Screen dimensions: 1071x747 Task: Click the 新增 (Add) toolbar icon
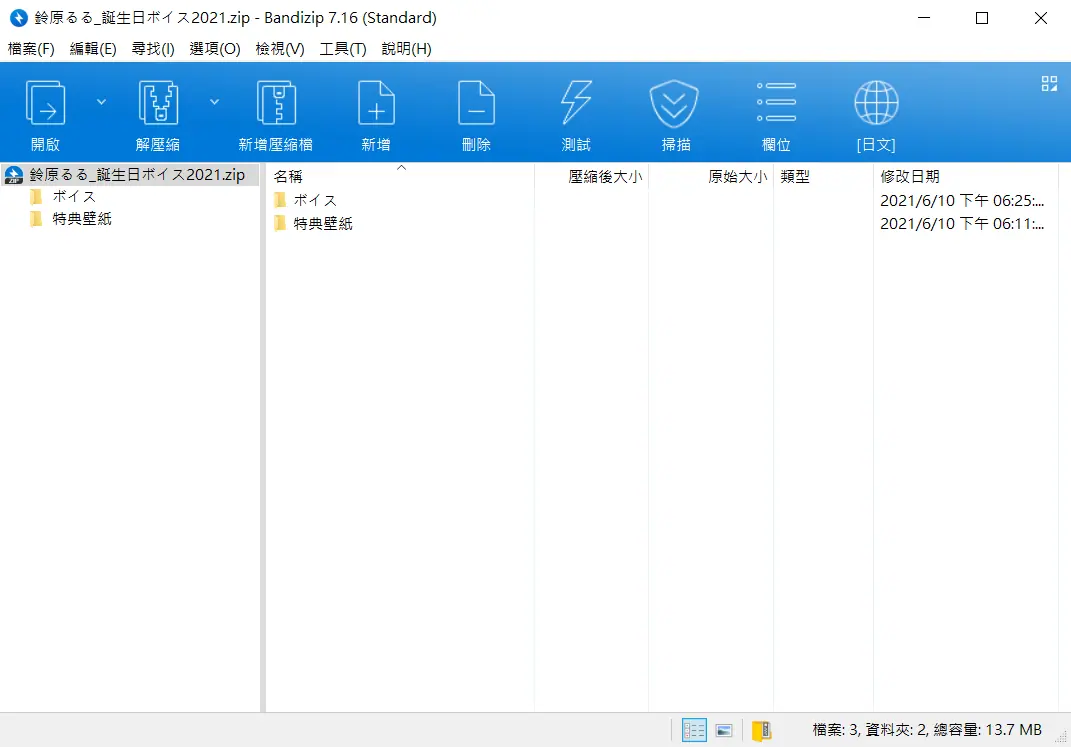(376, 103)
